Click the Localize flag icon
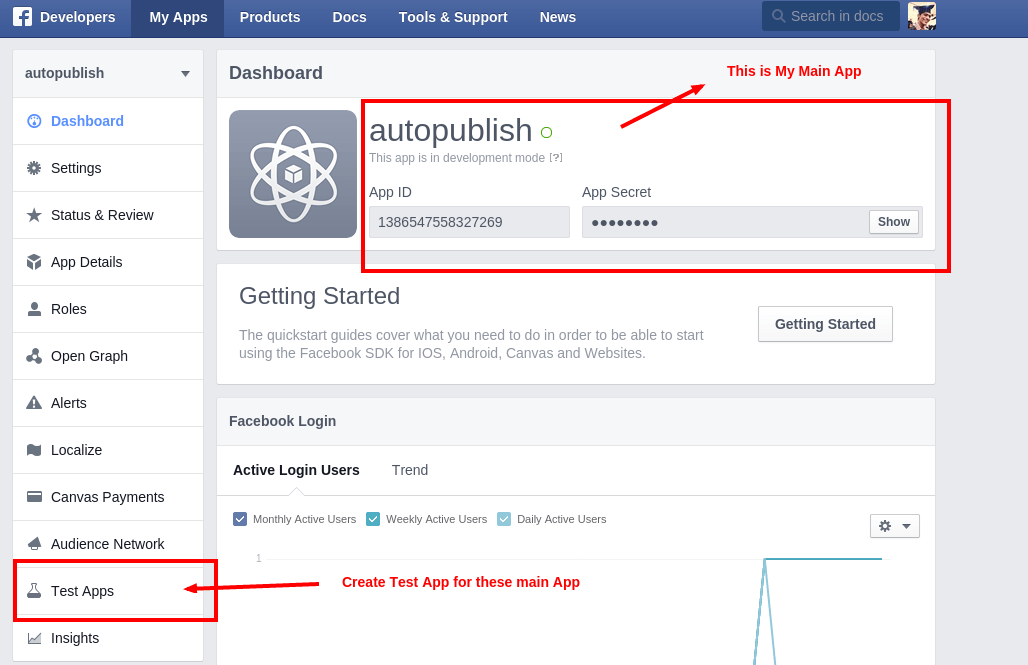The width and height of the screenshot is (1028, 665). coord(34,450)
